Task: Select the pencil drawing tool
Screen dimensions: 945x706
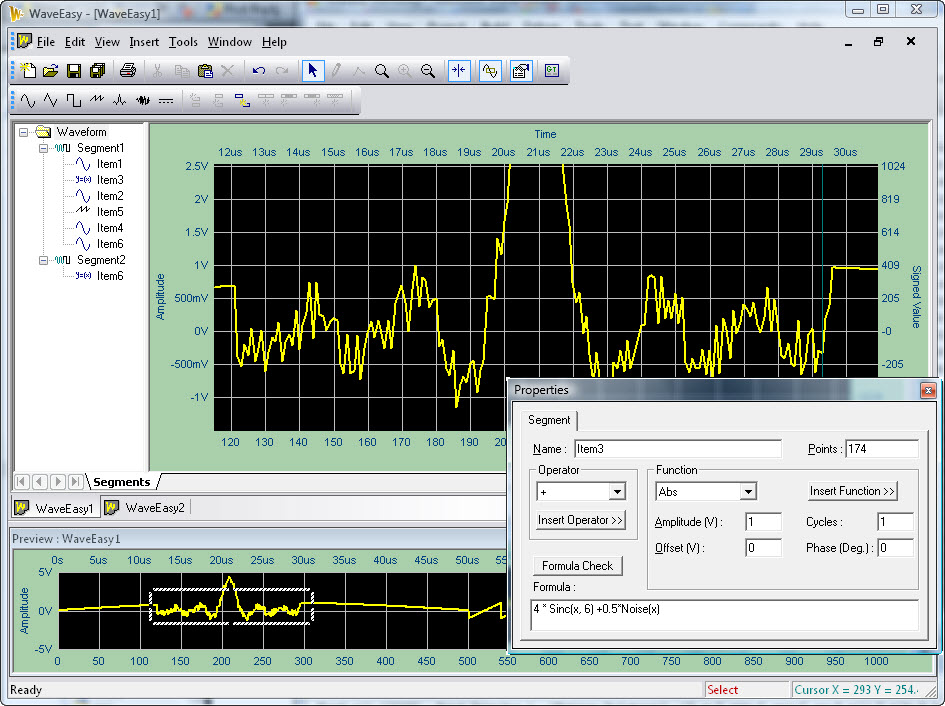Action: (x=335, y=70)
